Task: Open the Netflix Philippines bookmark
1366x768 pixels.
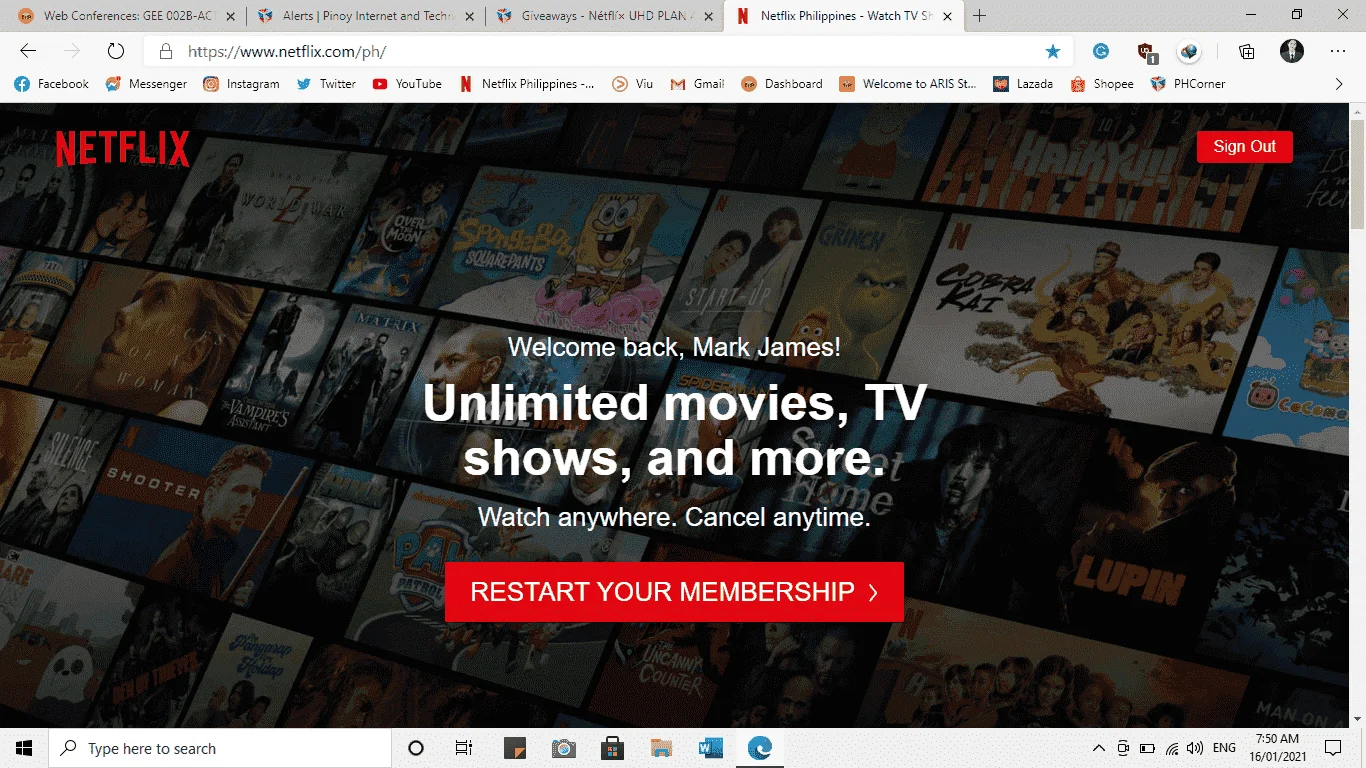Action: tap(526, 84)
